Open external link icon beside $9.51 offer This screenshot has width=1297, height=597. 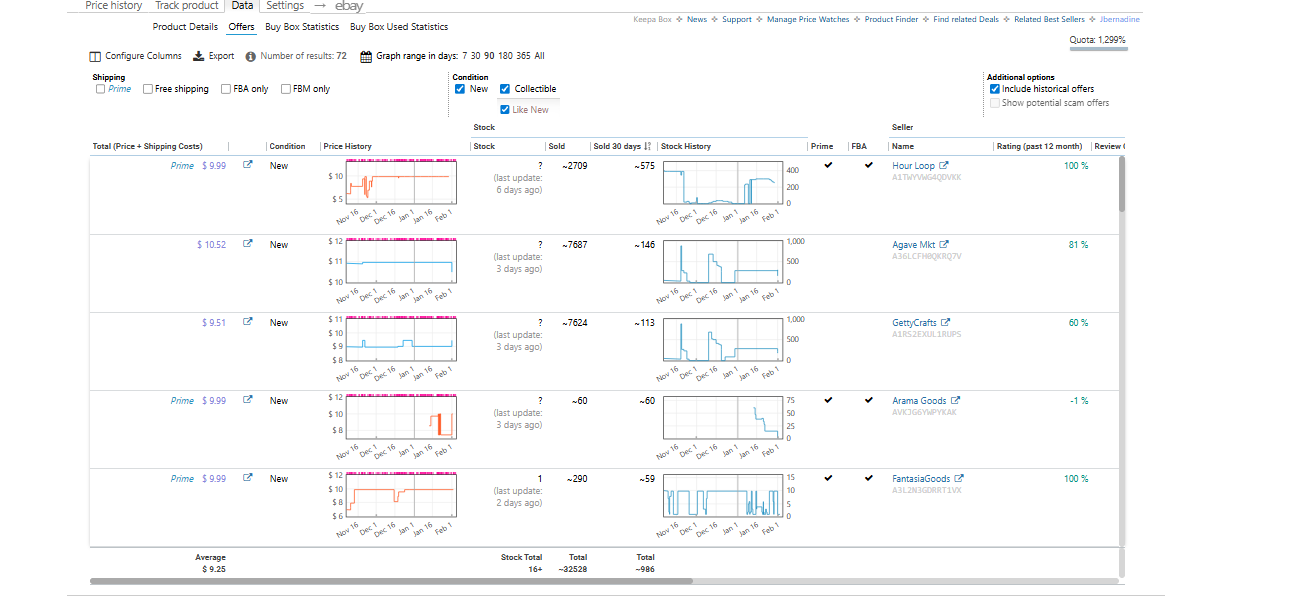248,323
